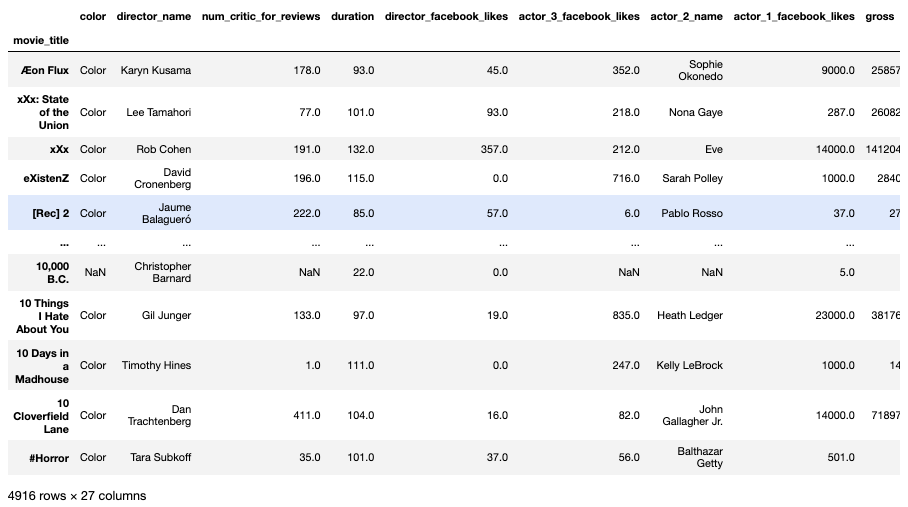Click director Jaume Balagueró cell

point(166,213)
